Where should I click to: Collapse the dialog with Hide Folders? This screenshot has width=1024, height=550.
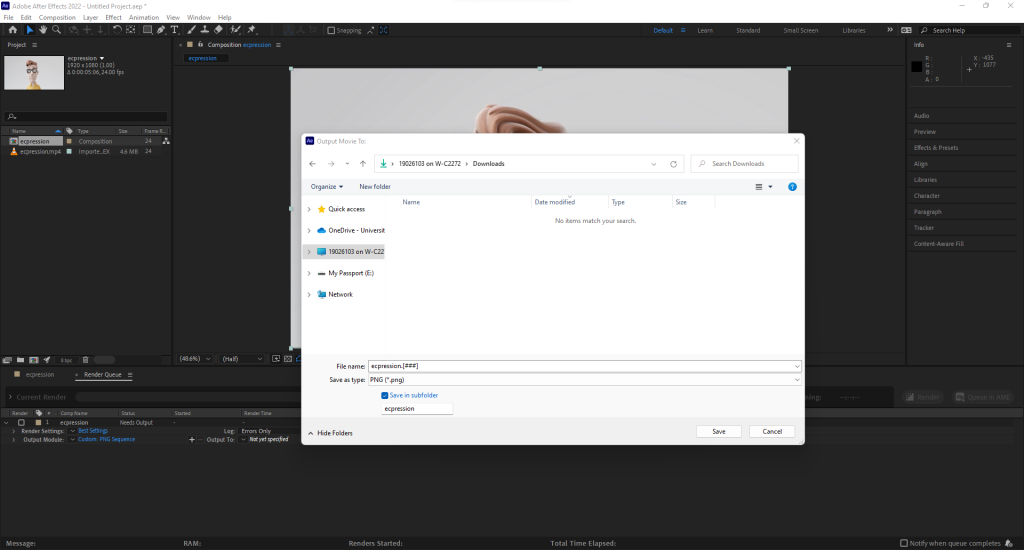point(330,433)
